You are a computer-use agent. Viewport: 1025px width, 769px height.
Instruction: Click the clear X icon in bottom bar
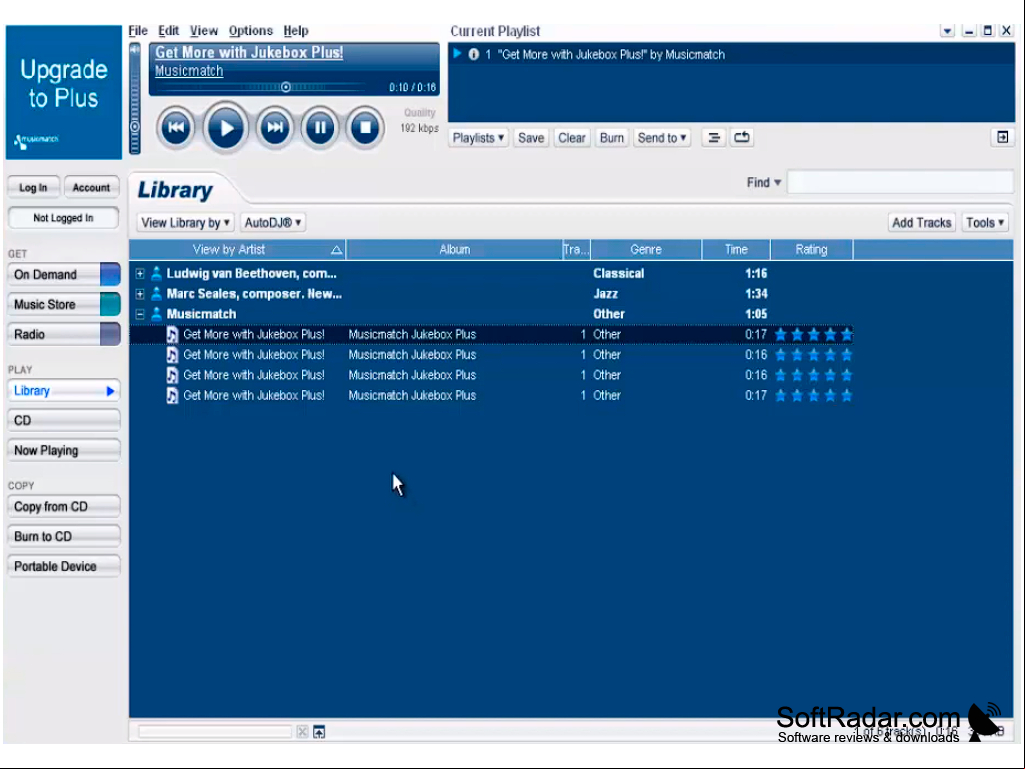click(302, 732)
